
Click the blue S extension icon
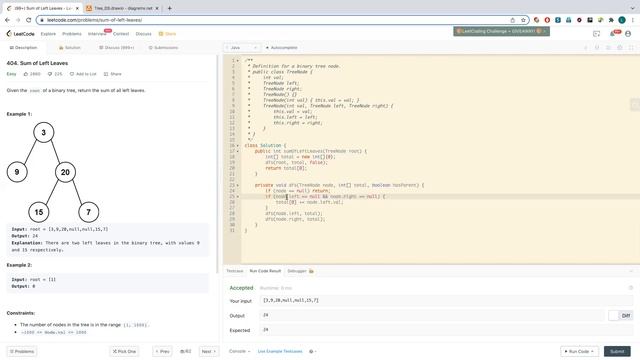558,20
